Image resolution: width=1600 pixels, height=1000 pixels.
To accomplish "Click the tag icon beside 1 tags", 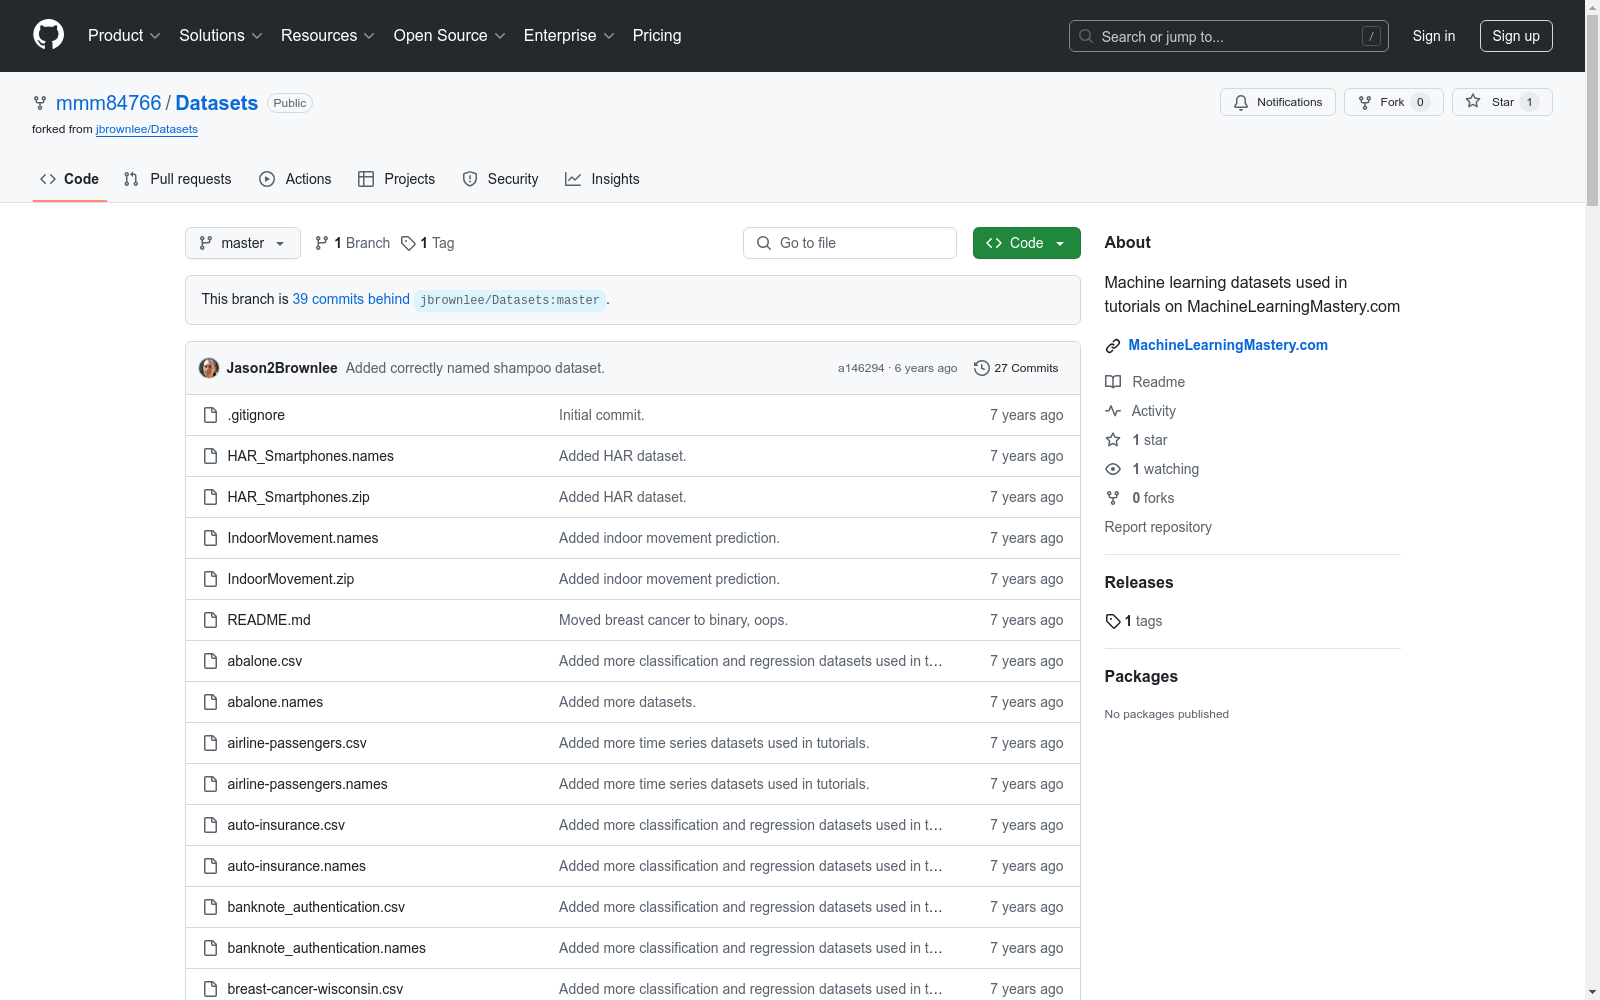I will 1113,621.
